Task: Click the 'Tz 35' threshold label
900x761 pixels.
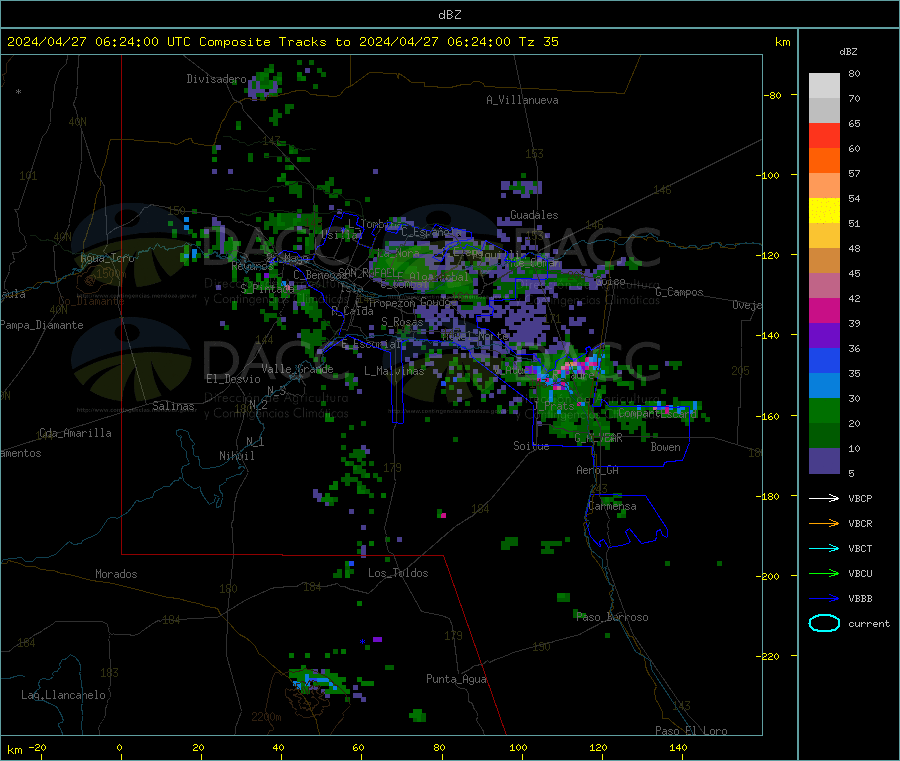Action: click(538, 42)
